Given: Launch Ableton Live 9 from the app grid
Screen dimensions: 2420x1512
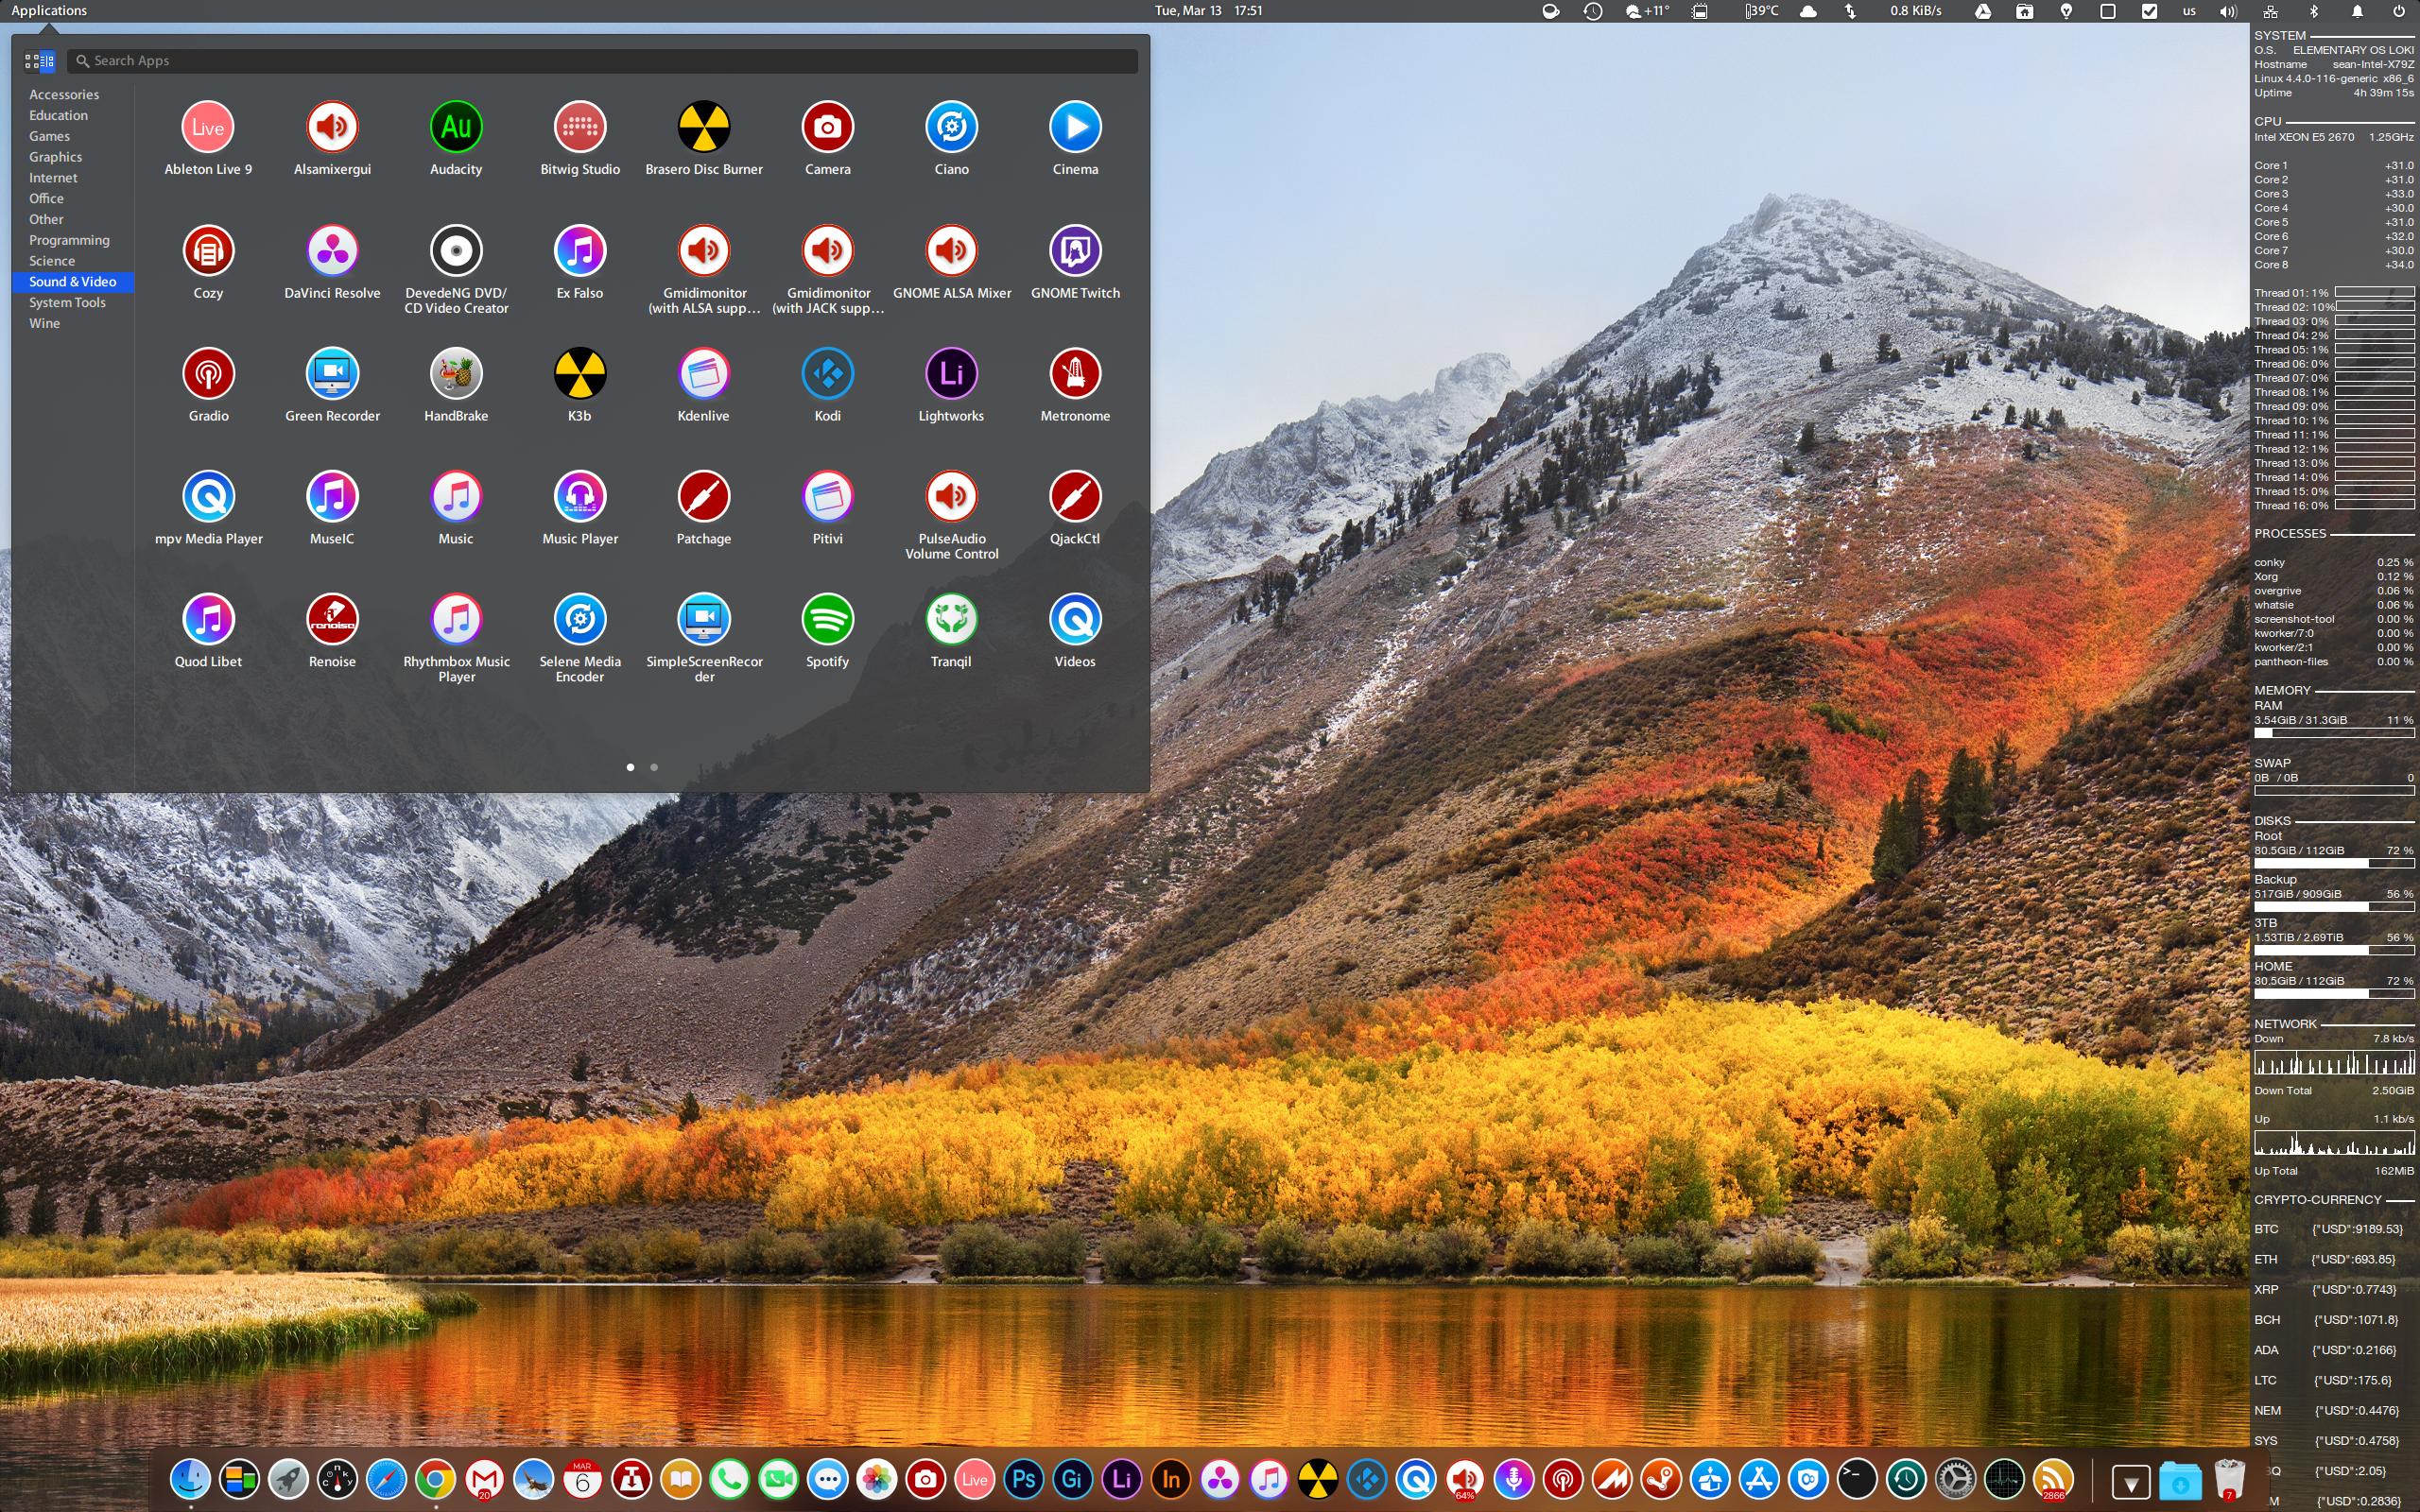Looking at the screenshot, I should coord(208,138).
